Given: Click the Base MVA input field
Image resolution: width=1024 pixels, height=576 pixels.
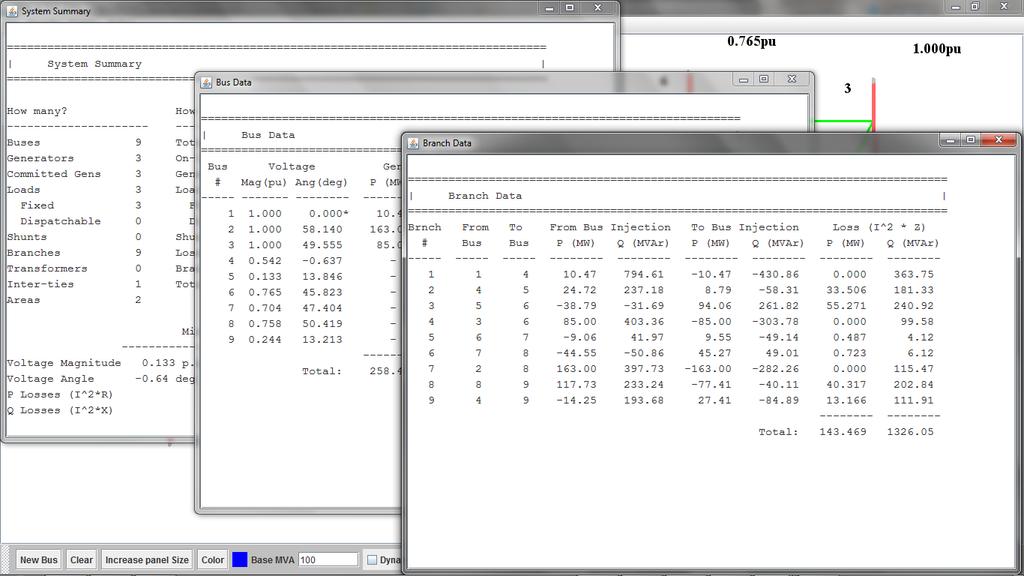Looking at the screenshot, I should pos(328,560).
